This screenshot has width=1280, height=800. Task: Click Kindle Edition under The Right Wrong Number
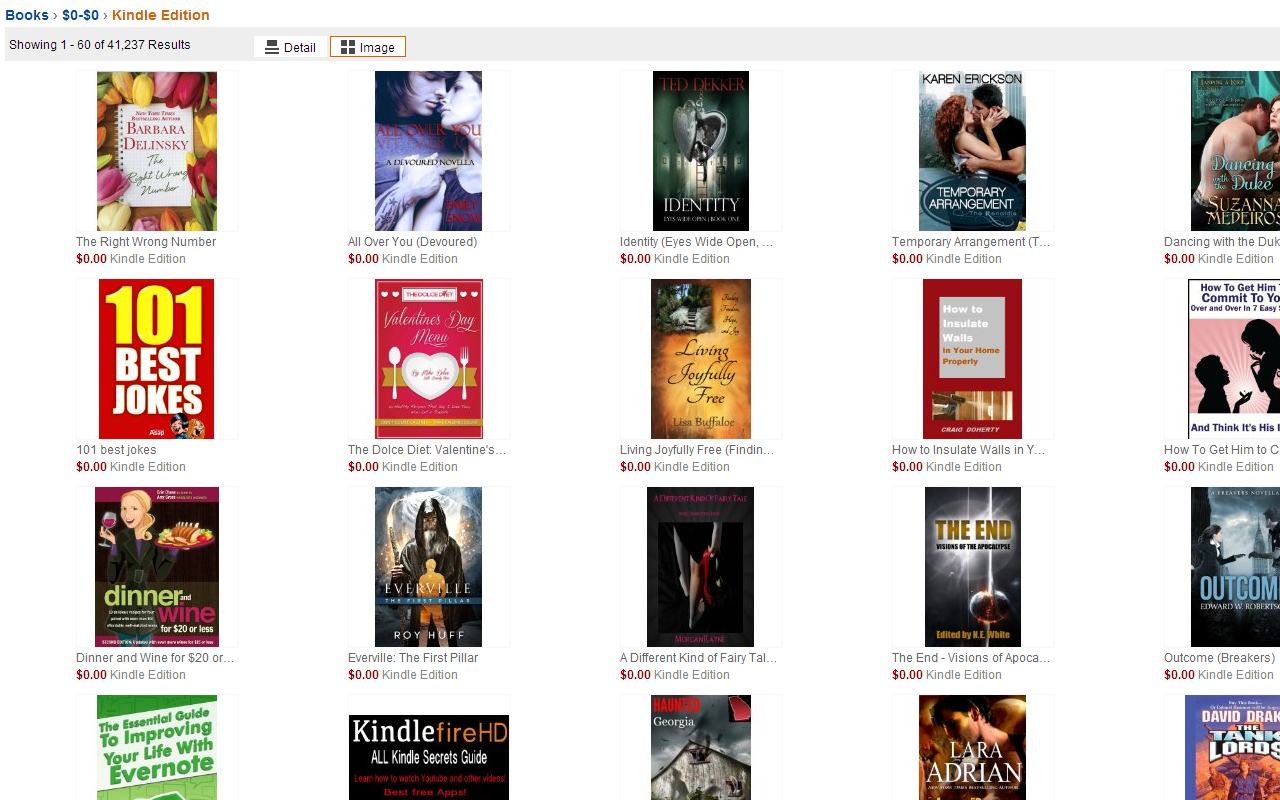148,259
